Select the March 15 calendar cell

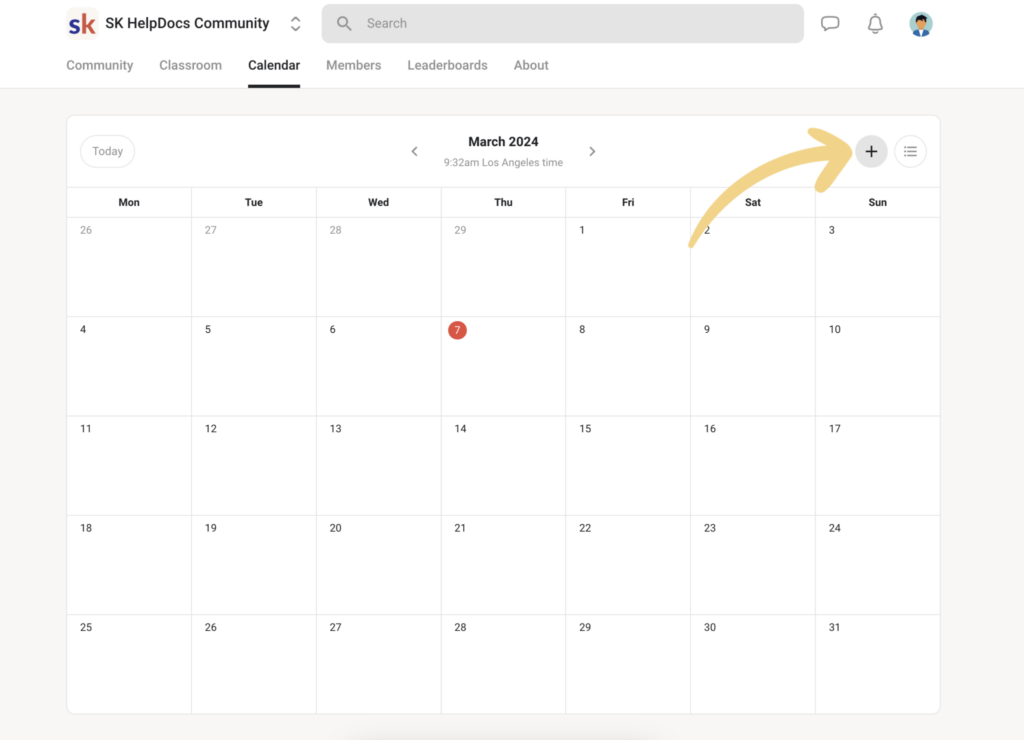[627, 465]
